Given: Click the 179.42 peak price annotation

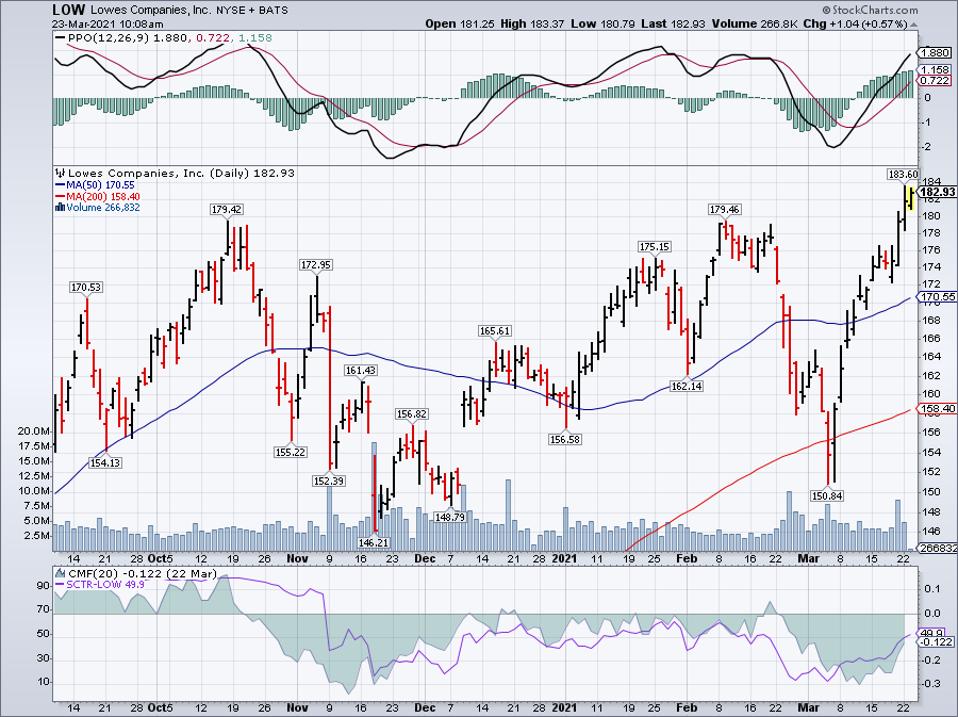Looking at the screenshot, I should (227, 209).
